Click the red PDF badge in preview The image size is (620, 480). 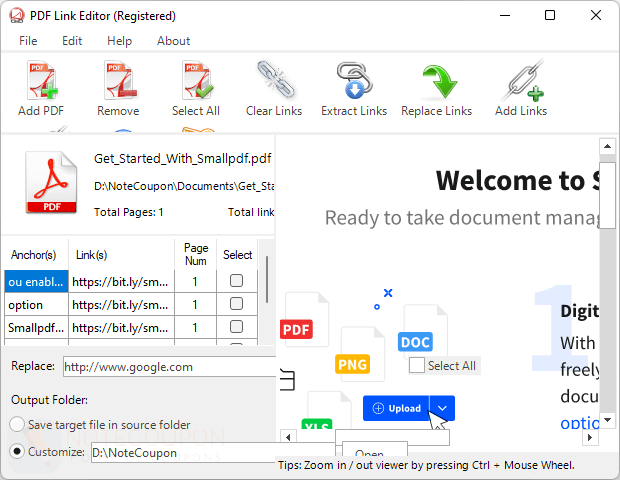point(296,330)
